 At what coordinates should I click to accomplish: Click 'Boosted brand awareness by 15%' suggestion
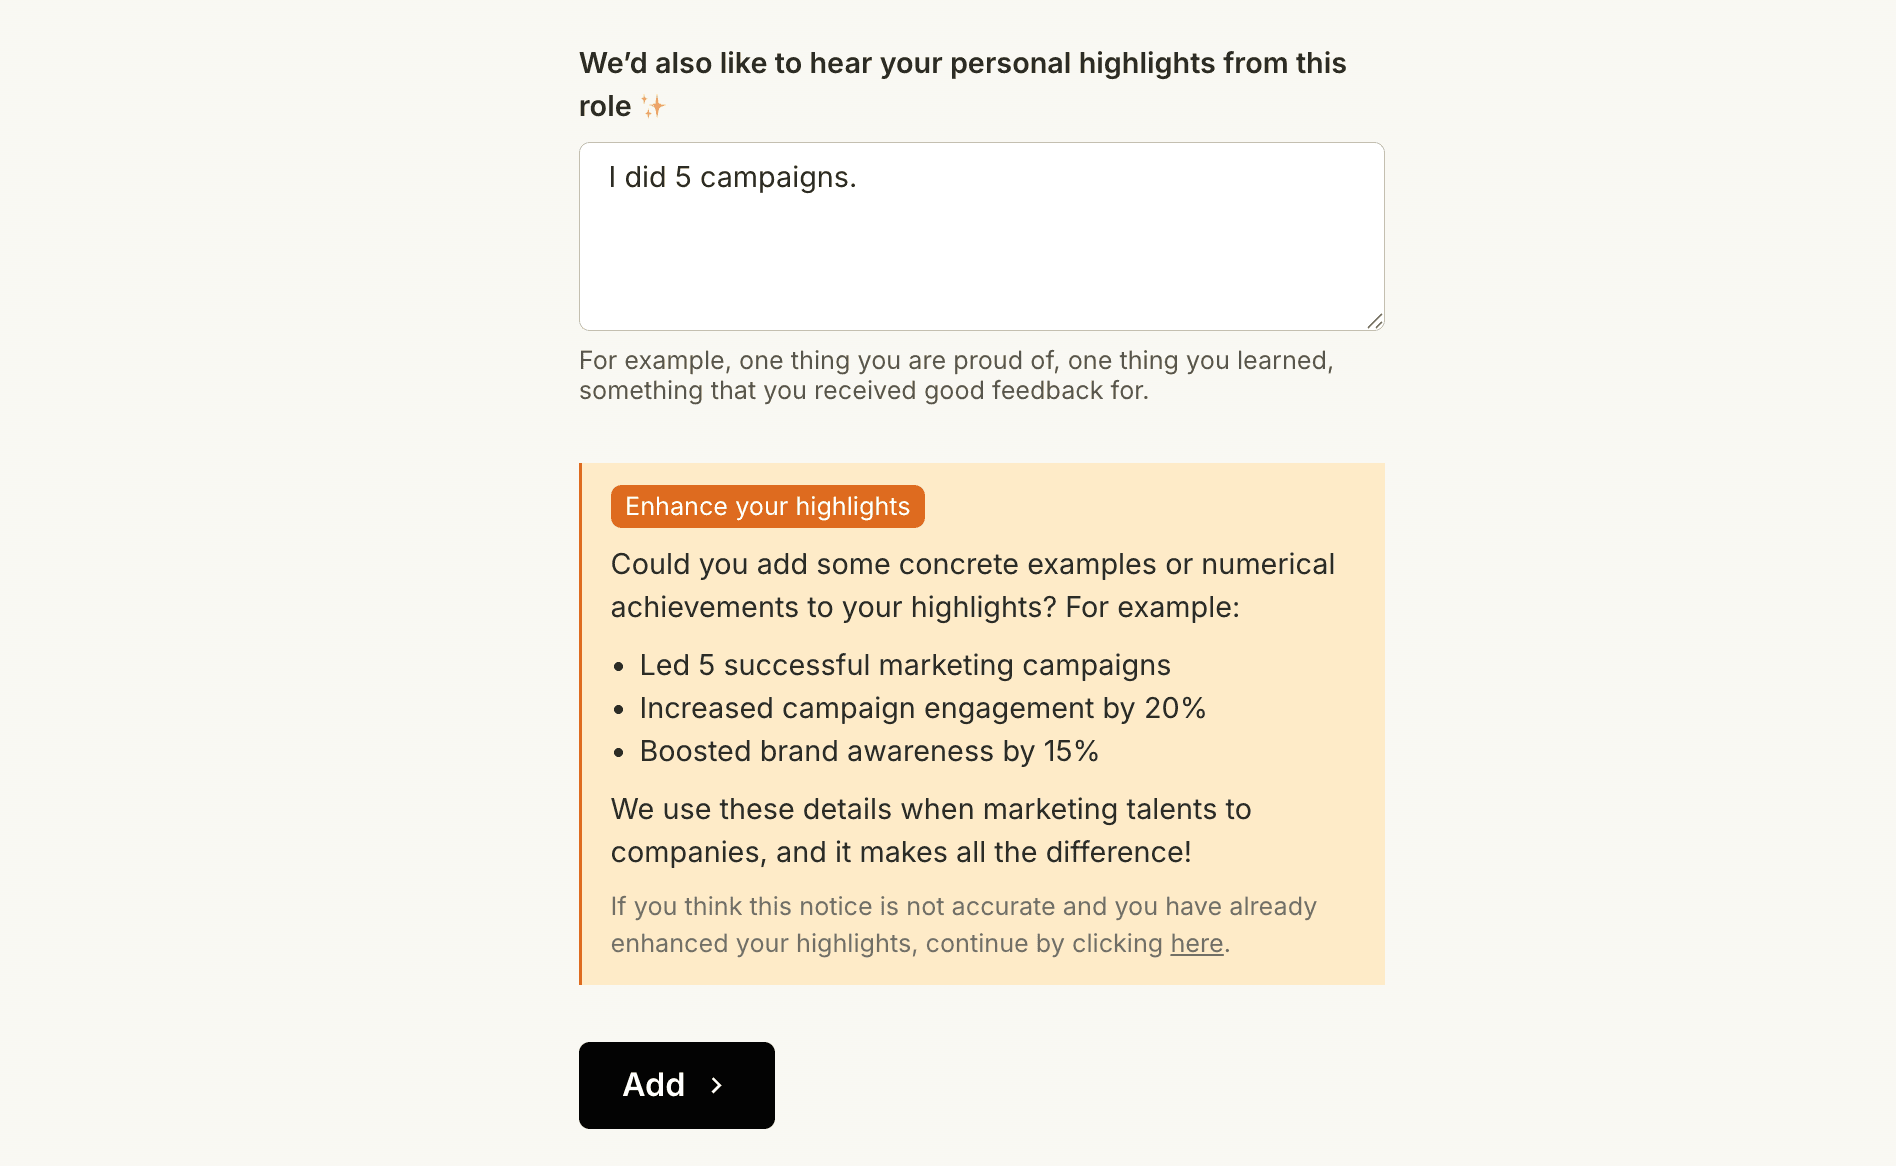pos(868,751)
